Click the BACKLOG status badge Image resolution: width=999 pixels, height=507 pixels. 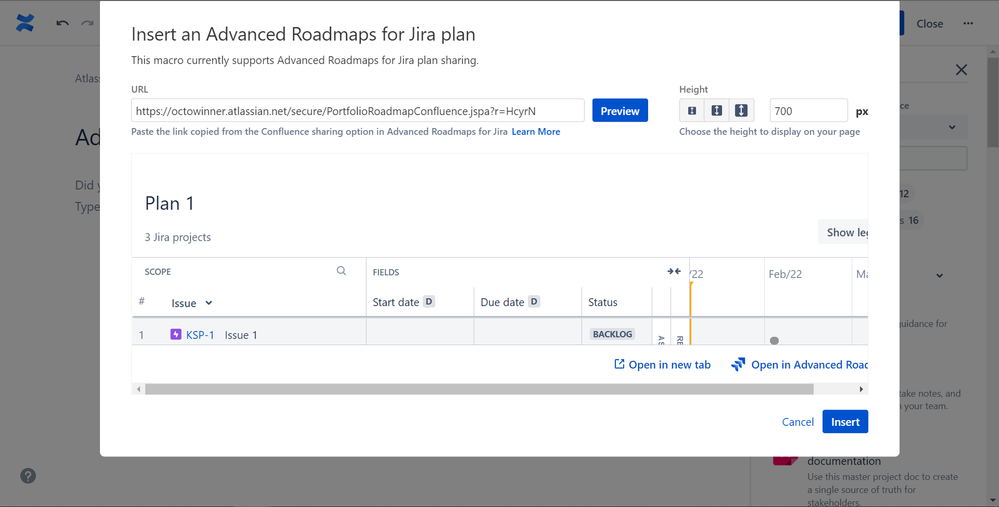point(612,334)
